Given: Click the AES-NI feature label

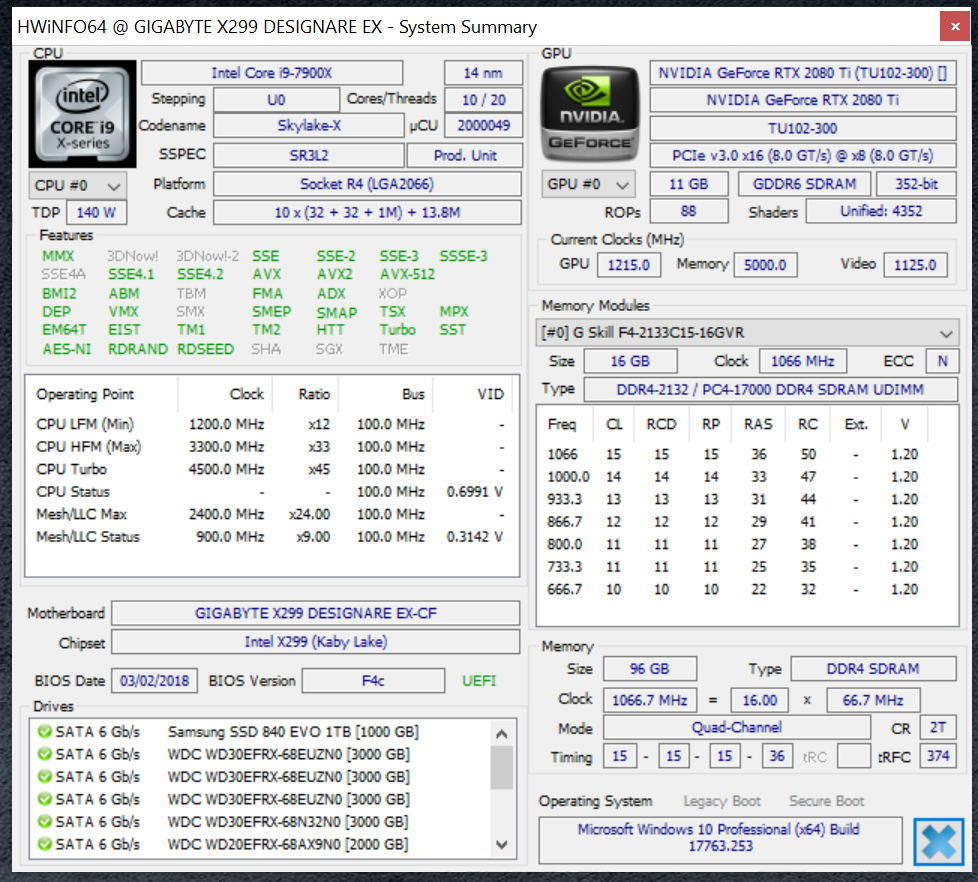Looking at the screenshot, I should (67, 349).
